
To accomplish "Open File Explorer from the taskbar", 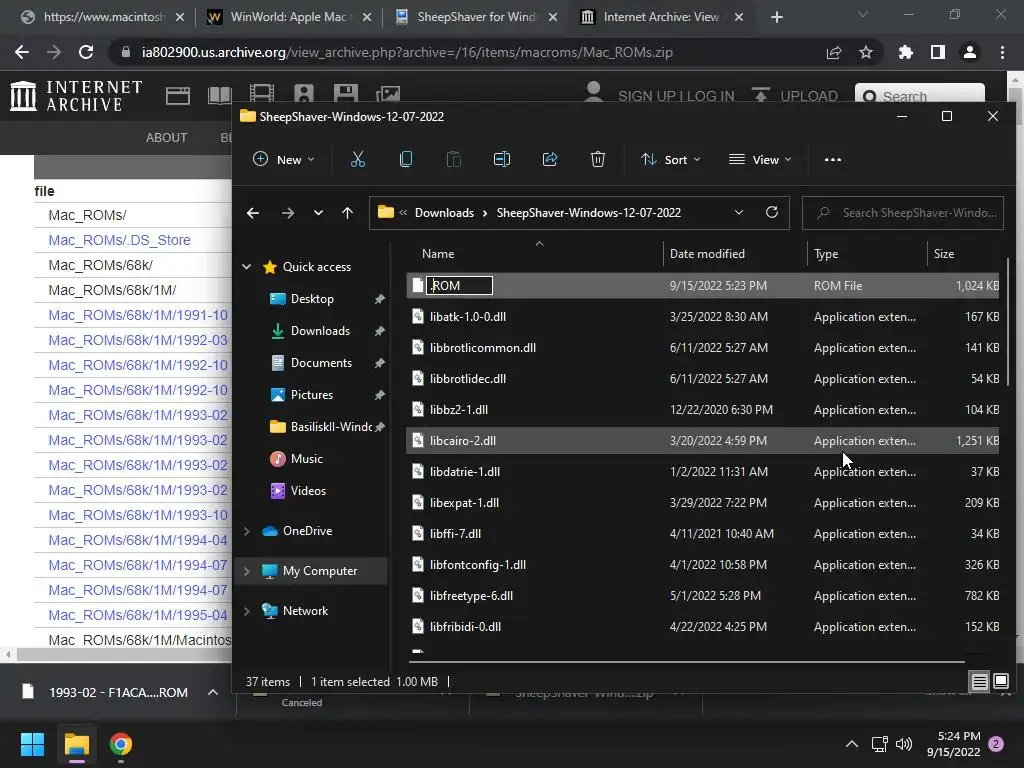I will 76,744.
